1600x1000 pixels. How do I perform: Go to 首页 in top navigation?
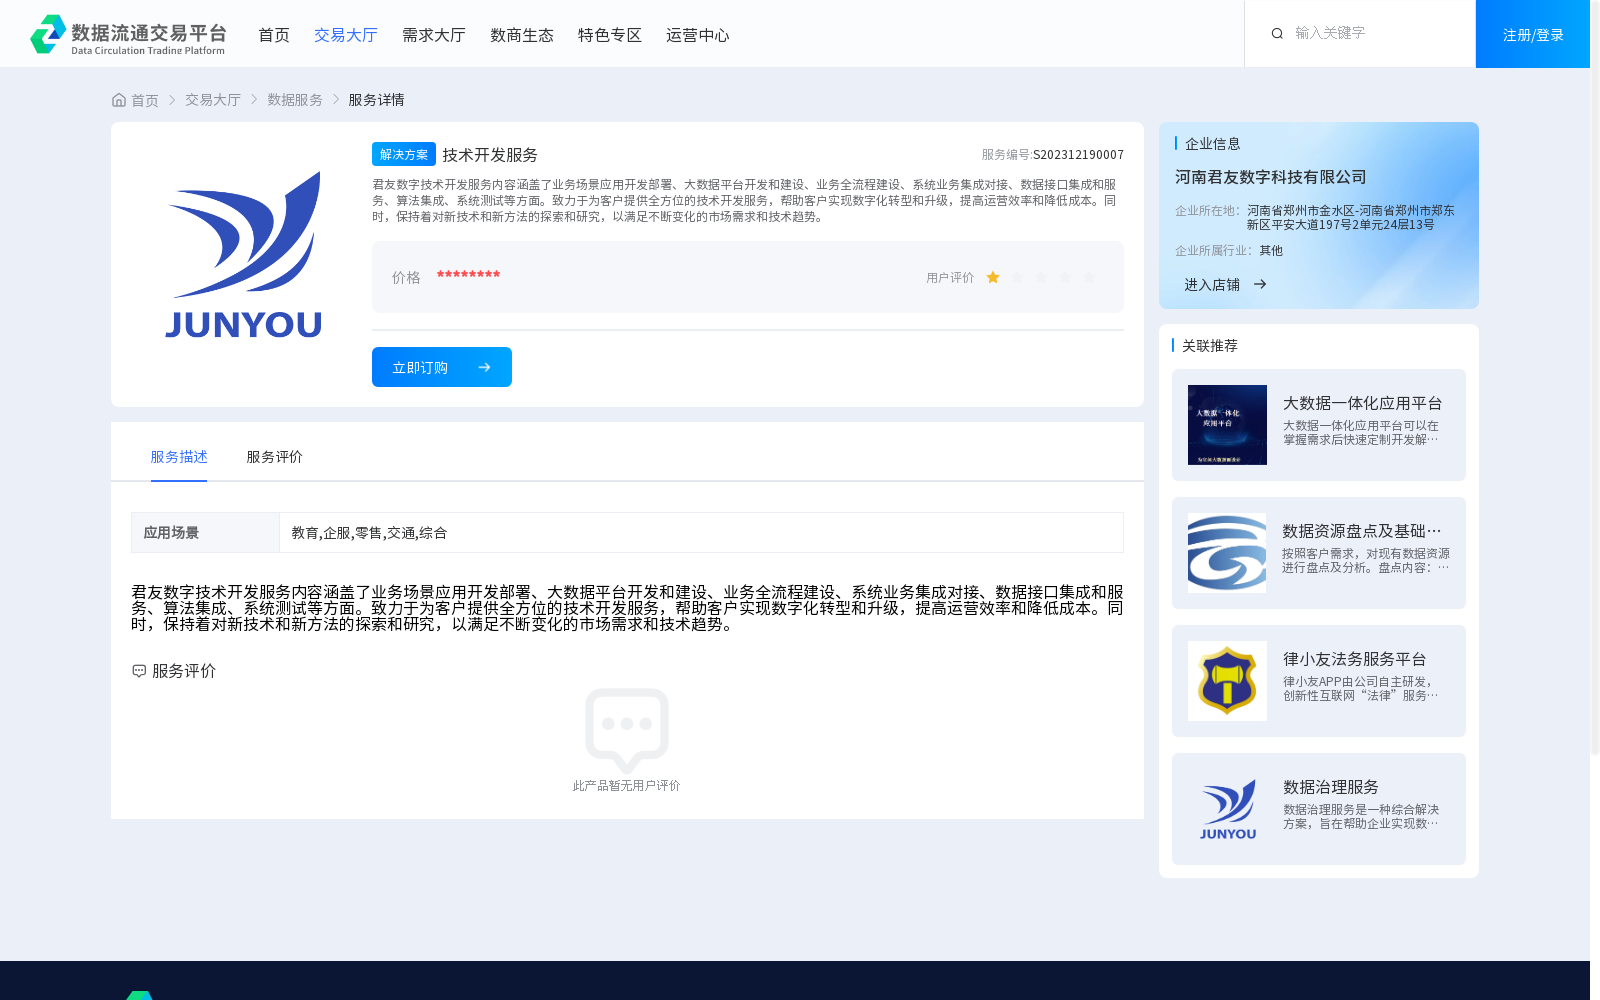(x=274, y=35)
